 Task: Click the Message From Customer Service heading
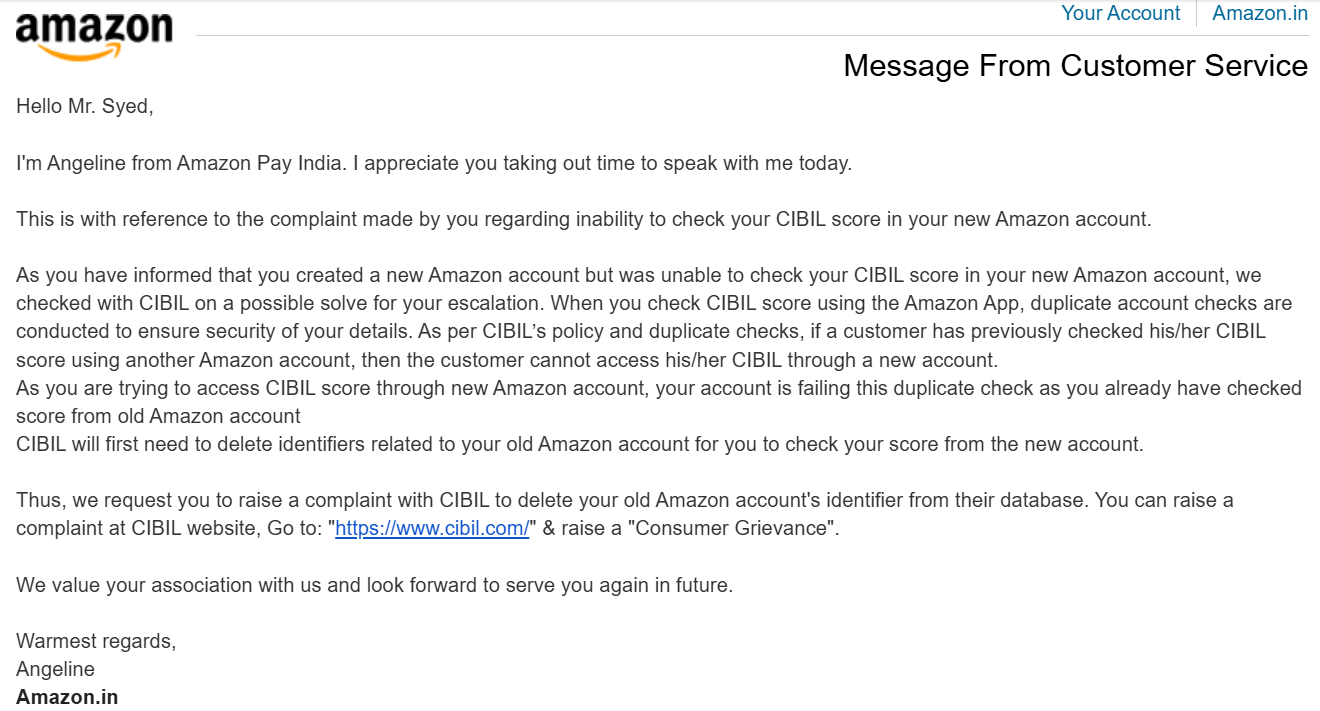click(x=1075, y=66)
